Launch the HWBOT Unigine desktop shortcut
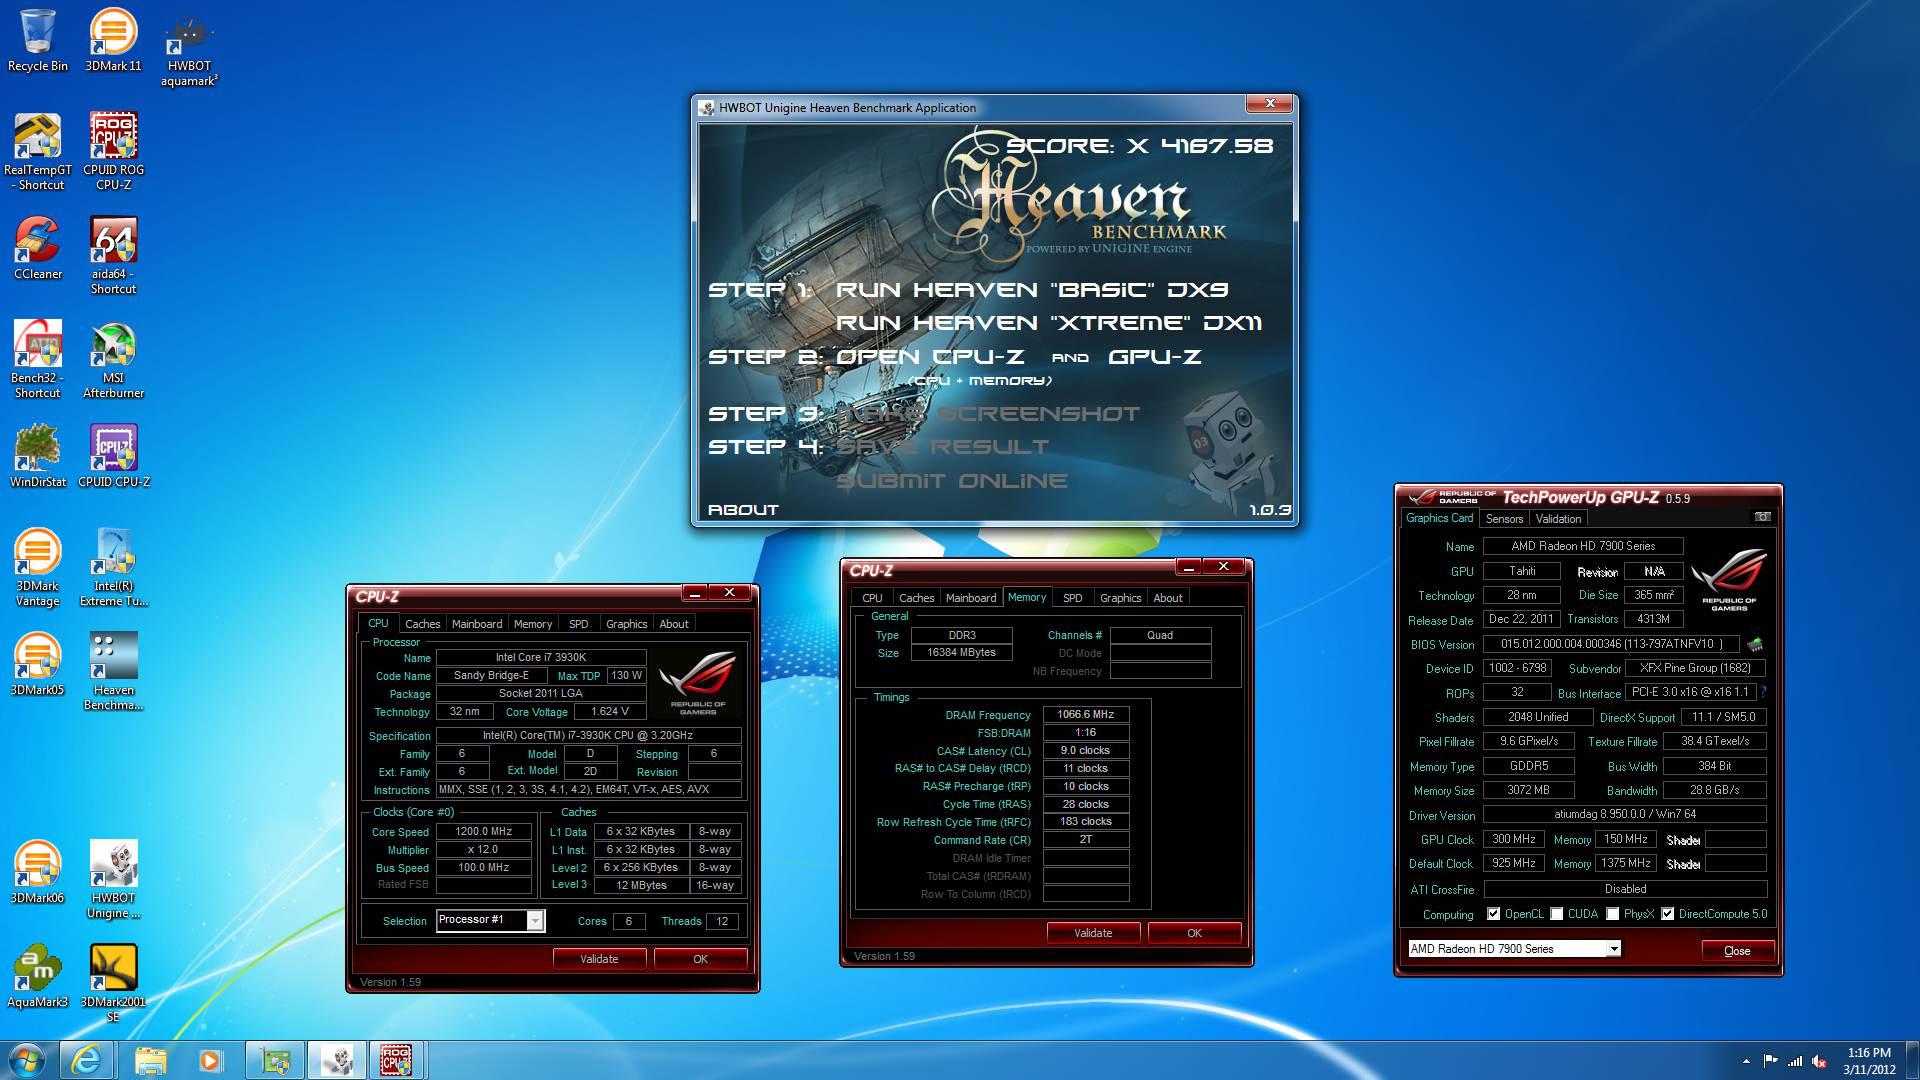Image resolution: width=1920 pixels, height=1080 pixels. 113,879
